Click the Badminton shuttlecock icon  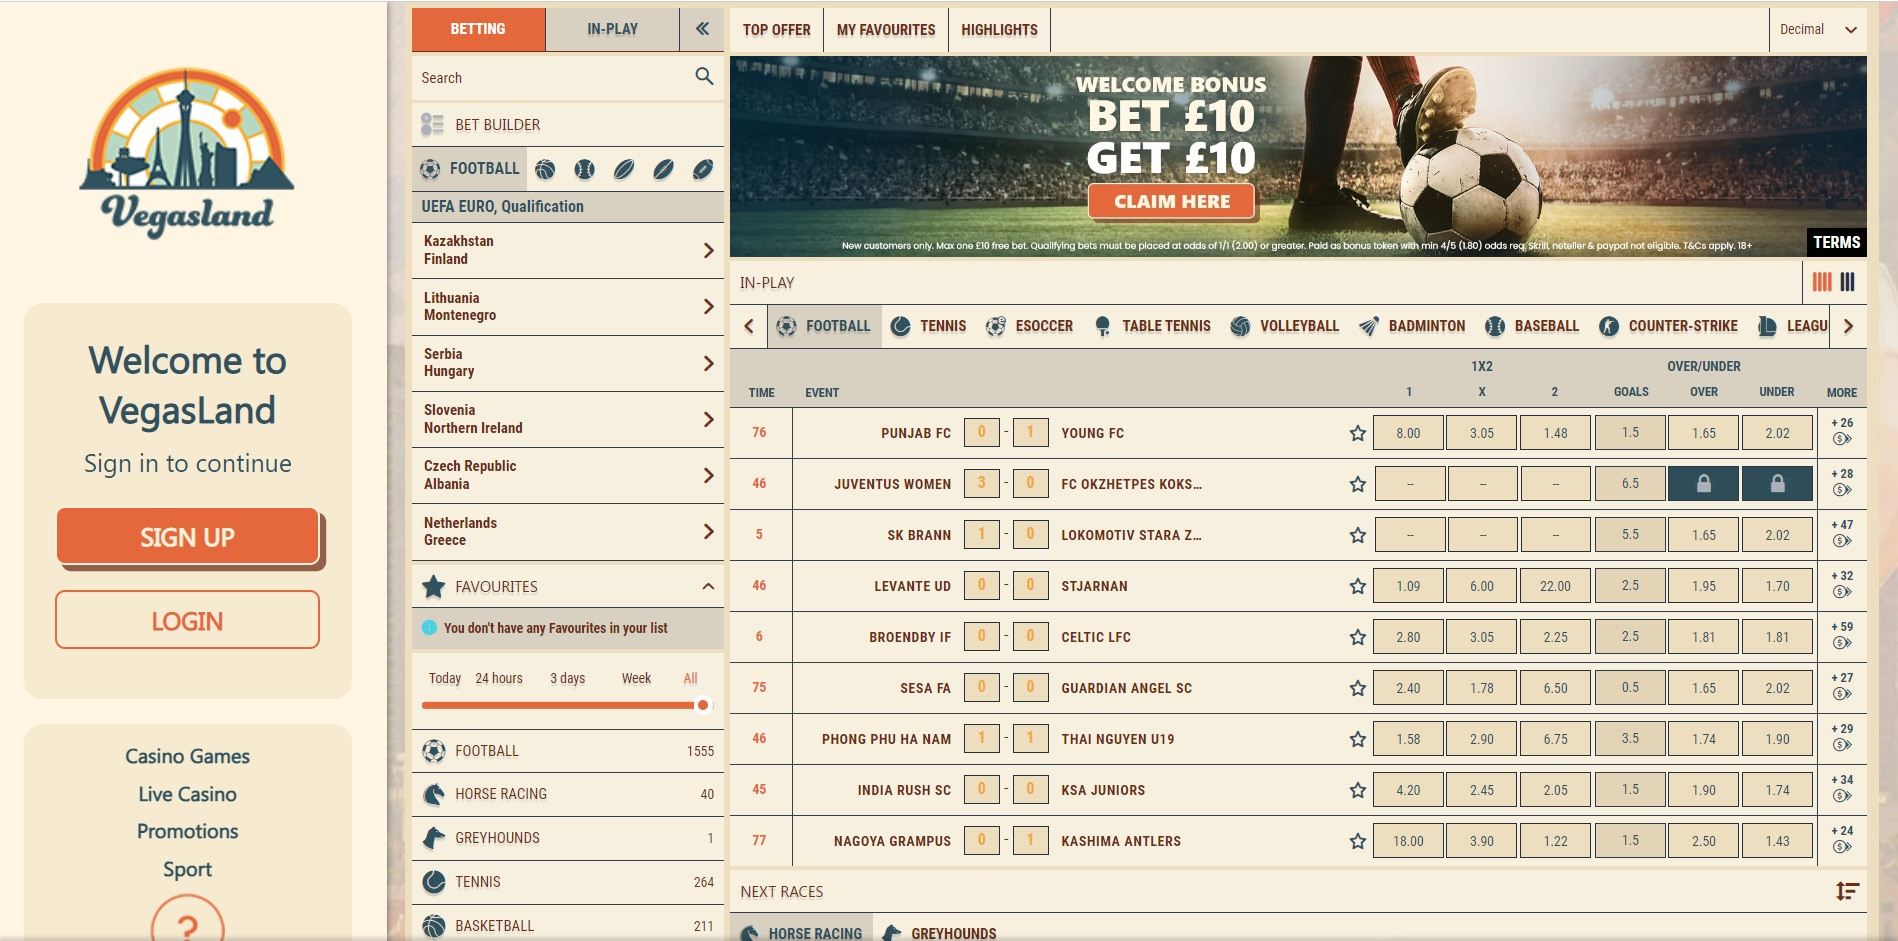point(1368,326)
